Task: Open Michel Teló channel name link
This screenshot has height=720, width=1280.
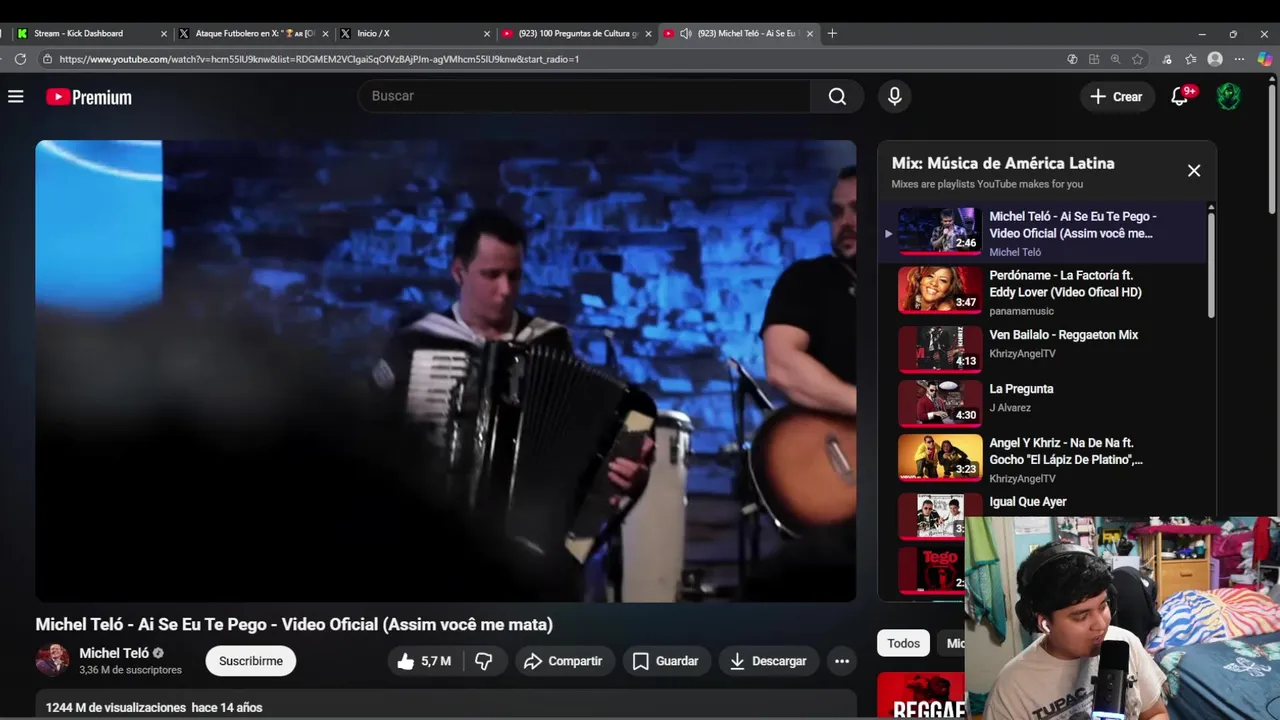Action: coord(114,653)
